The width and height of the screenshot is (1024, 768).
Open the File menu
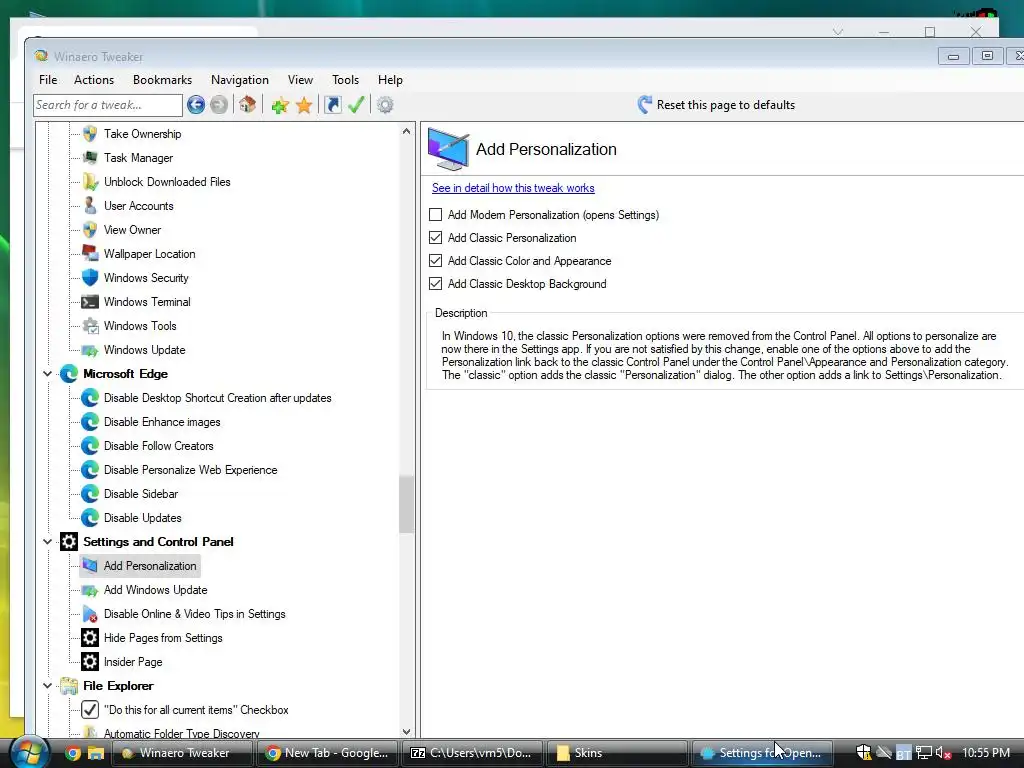pos(48,80)
